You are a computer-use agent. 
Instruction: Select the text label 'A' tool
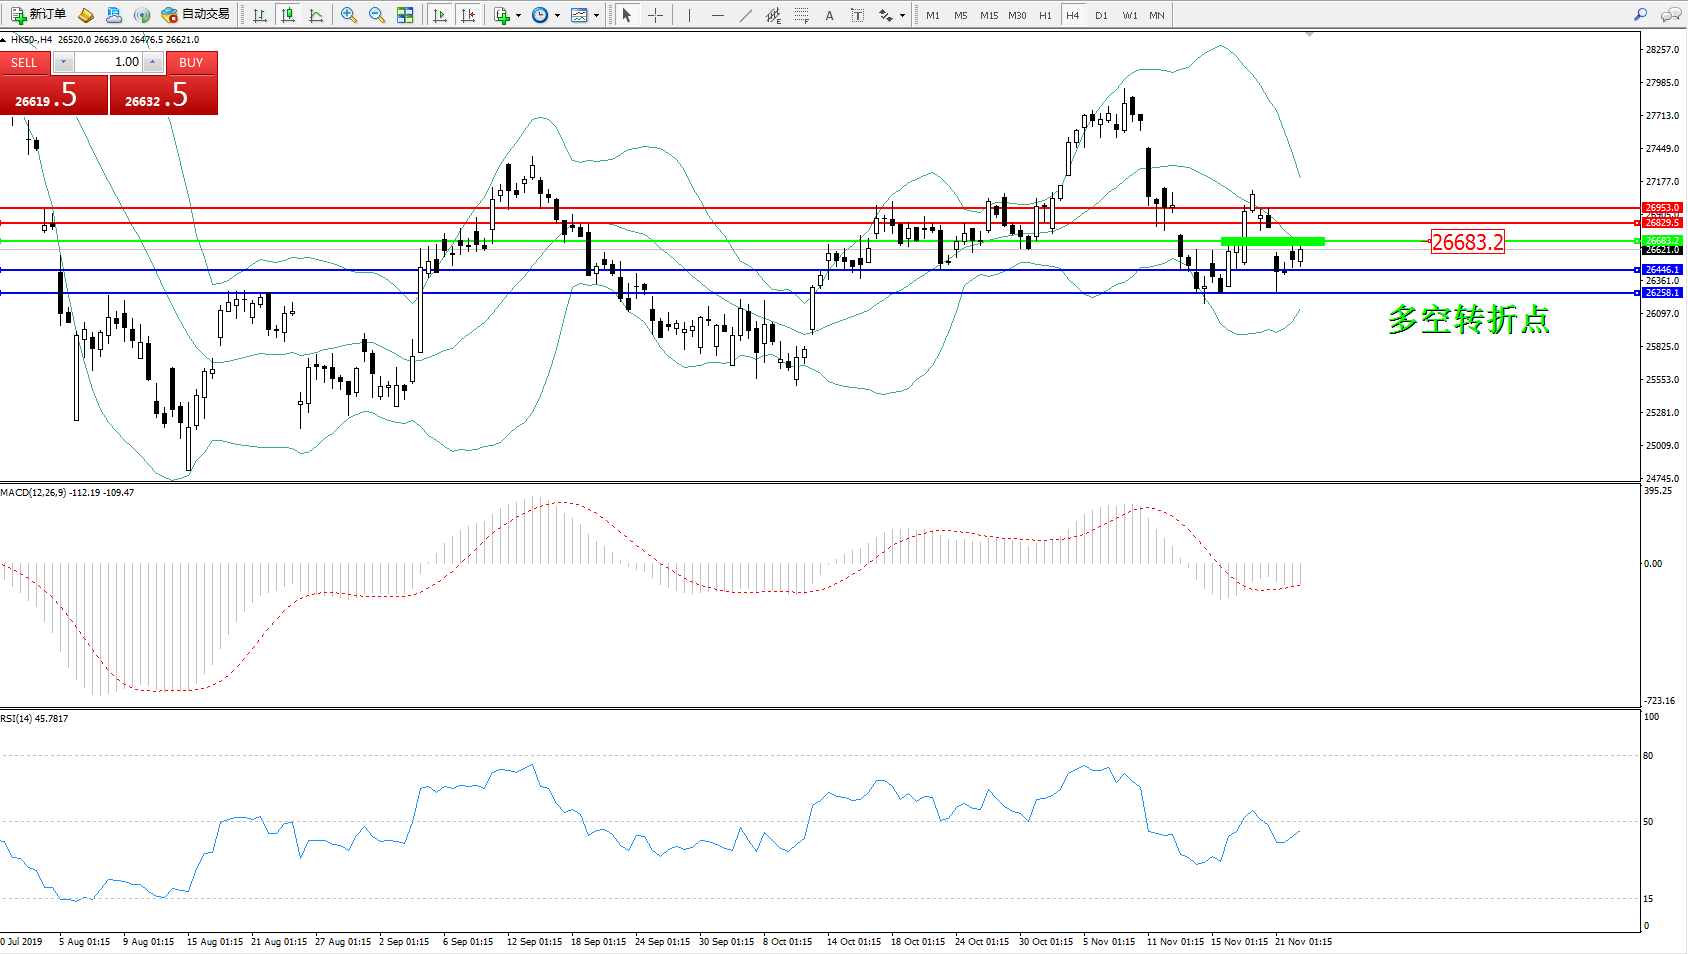point(829,15)
